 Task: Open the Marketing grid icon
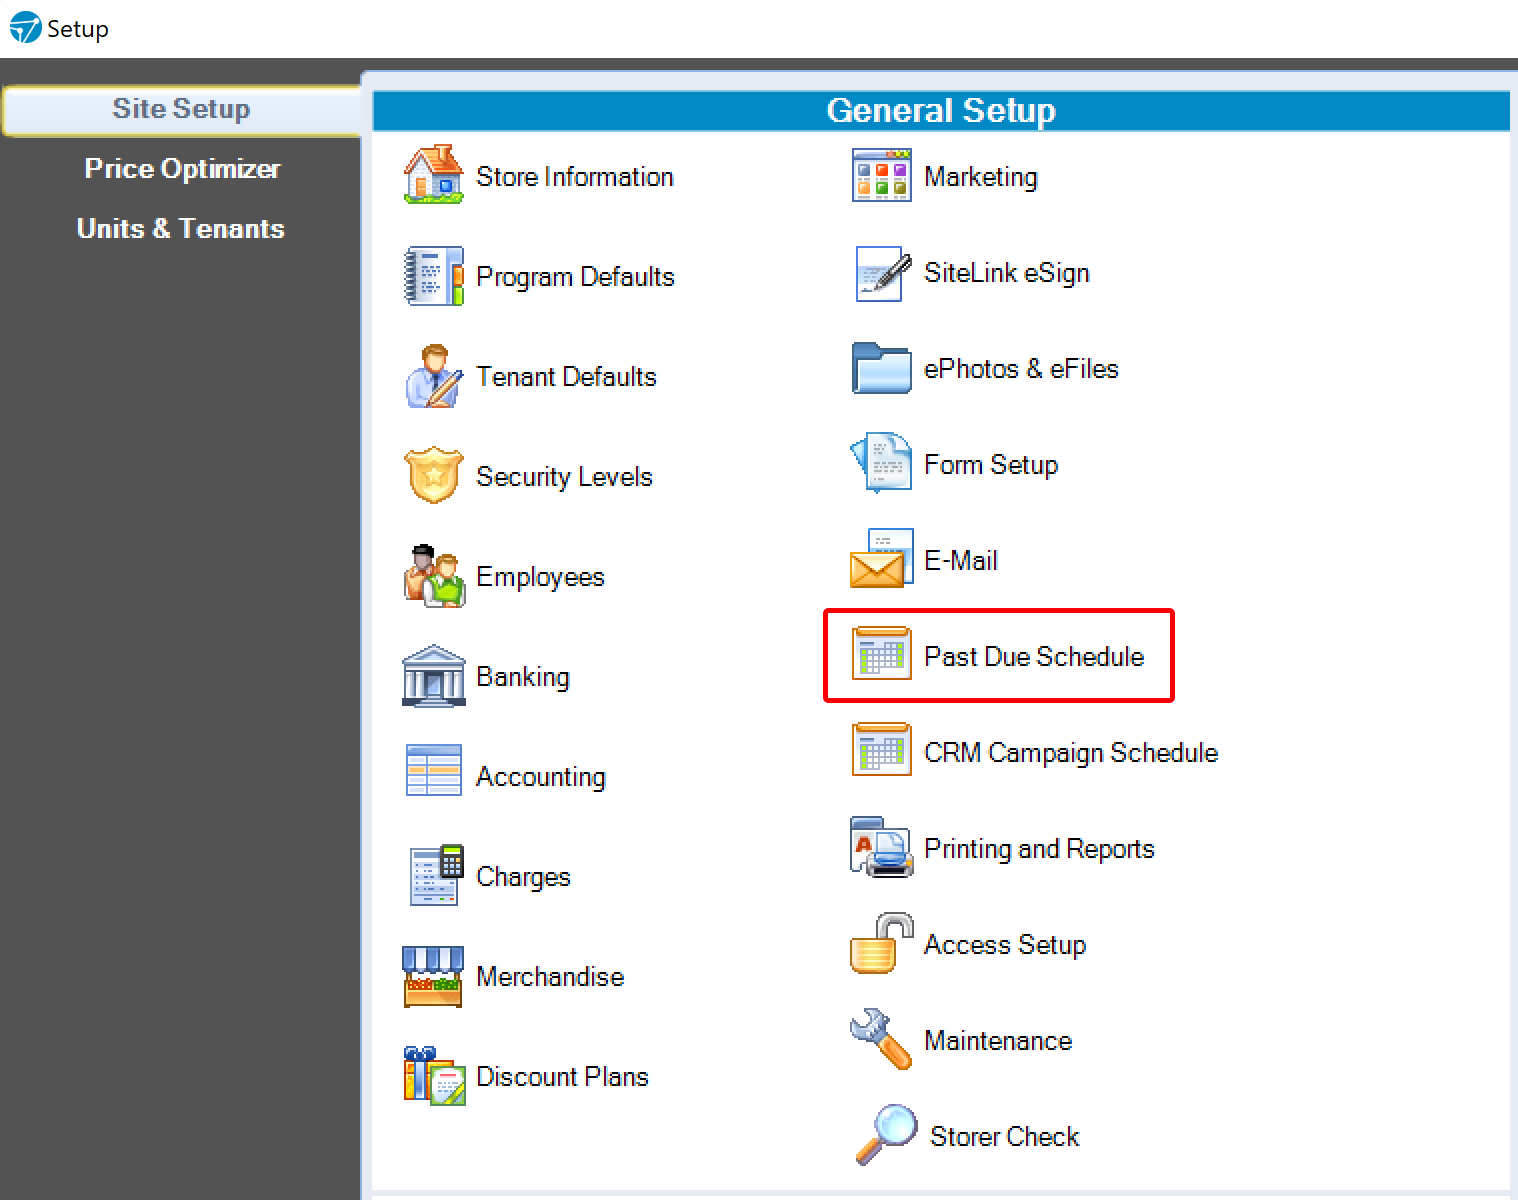[x=881, y=175]
